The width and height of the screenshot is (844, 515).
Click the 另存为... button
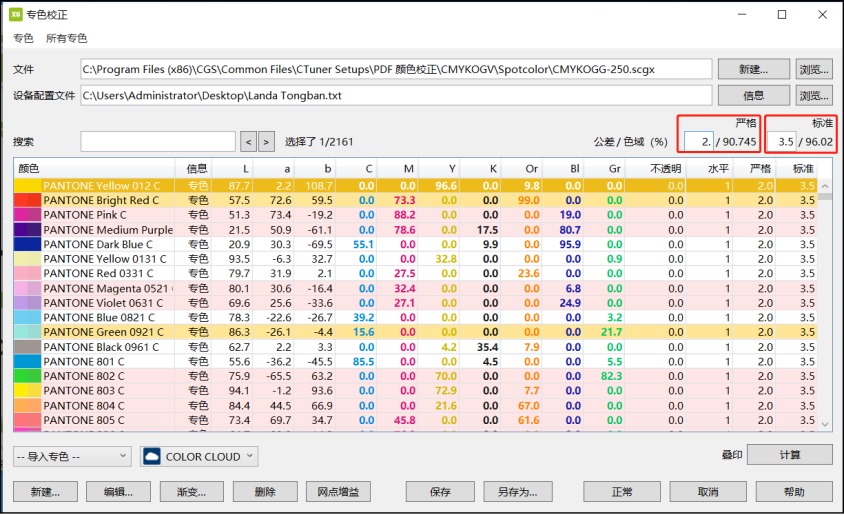518,492
